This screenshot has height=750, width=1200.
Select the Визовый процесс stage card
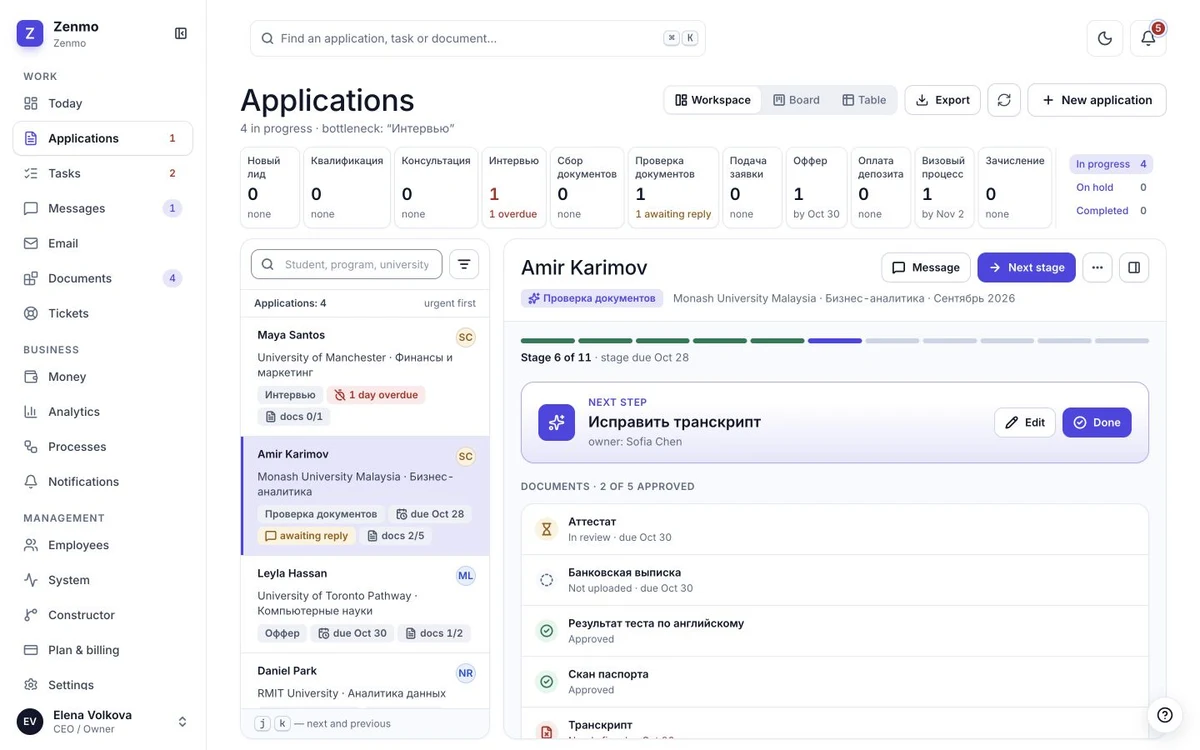[944, 187]
